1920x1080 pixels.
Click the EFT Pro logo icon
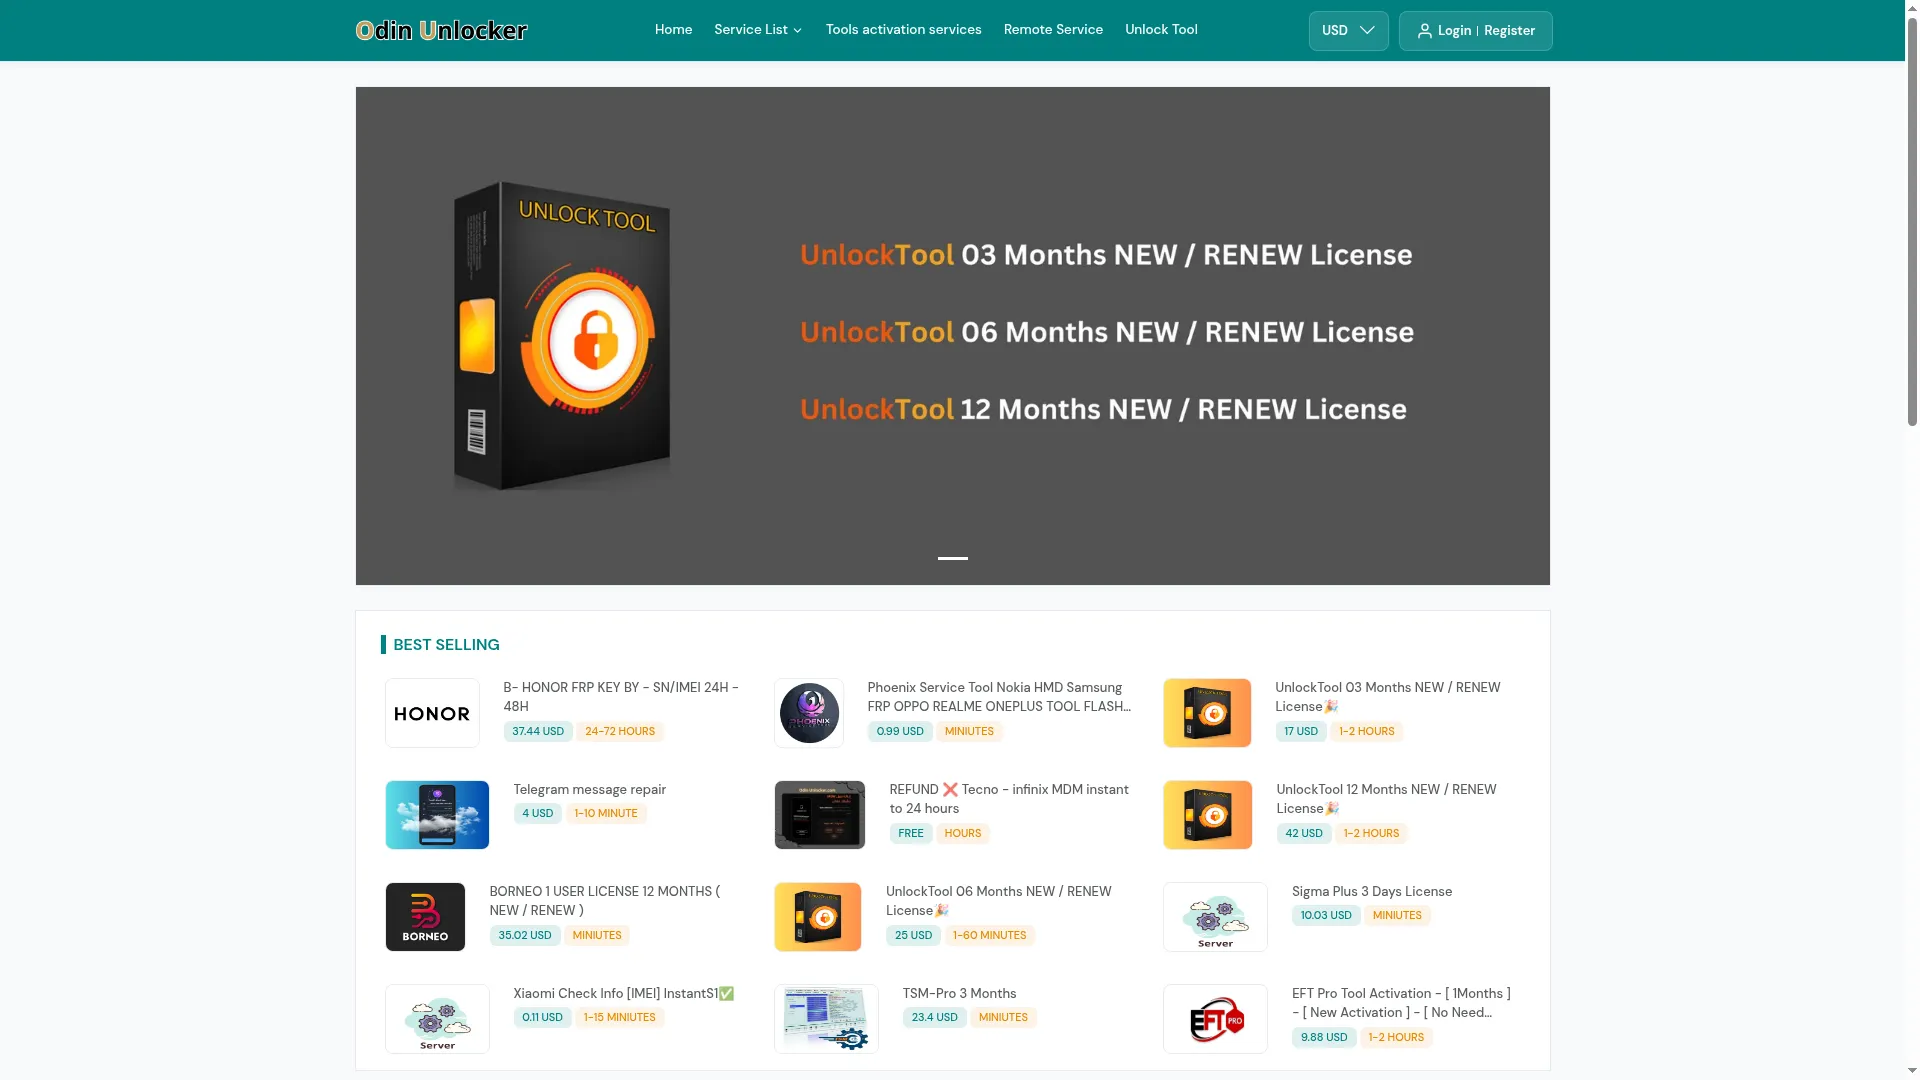coord(1215,1019)
